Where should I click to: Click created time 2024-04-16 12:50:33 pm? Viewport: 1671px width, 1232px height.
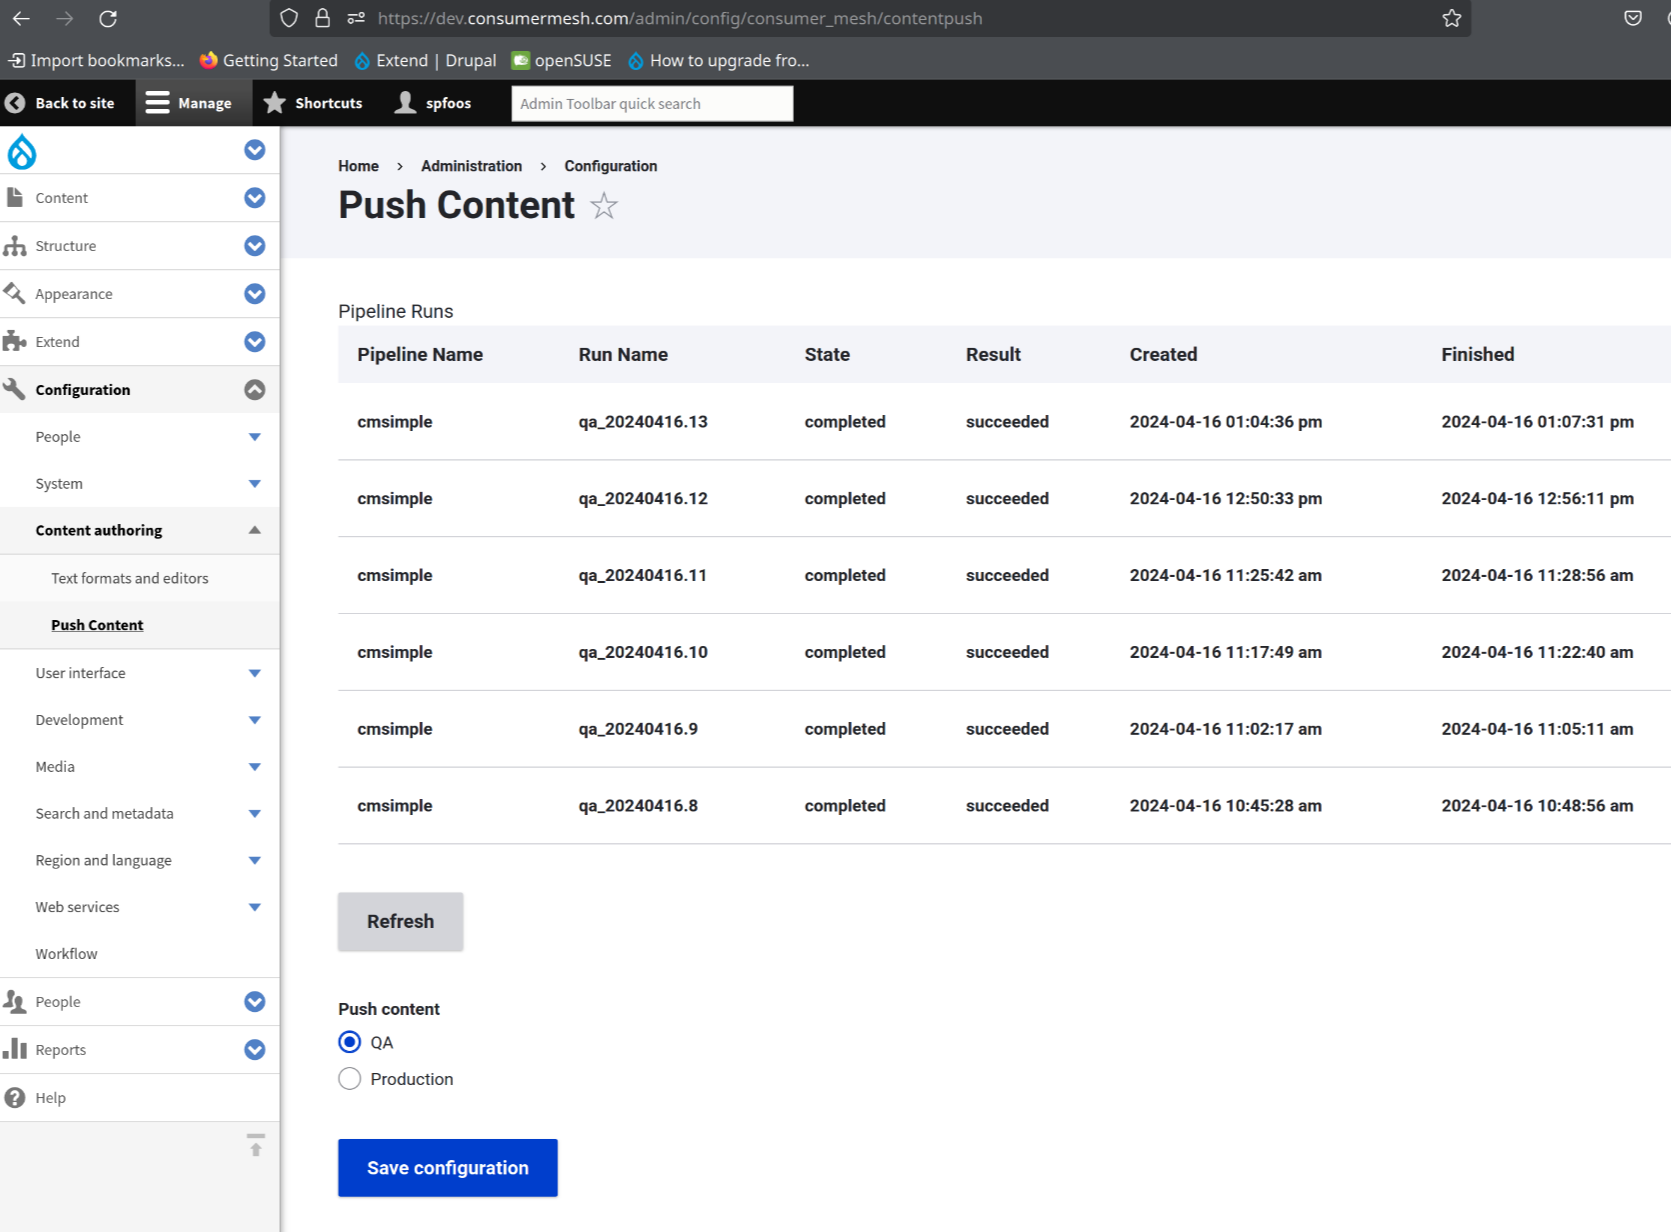click(x=1225, y=498)
